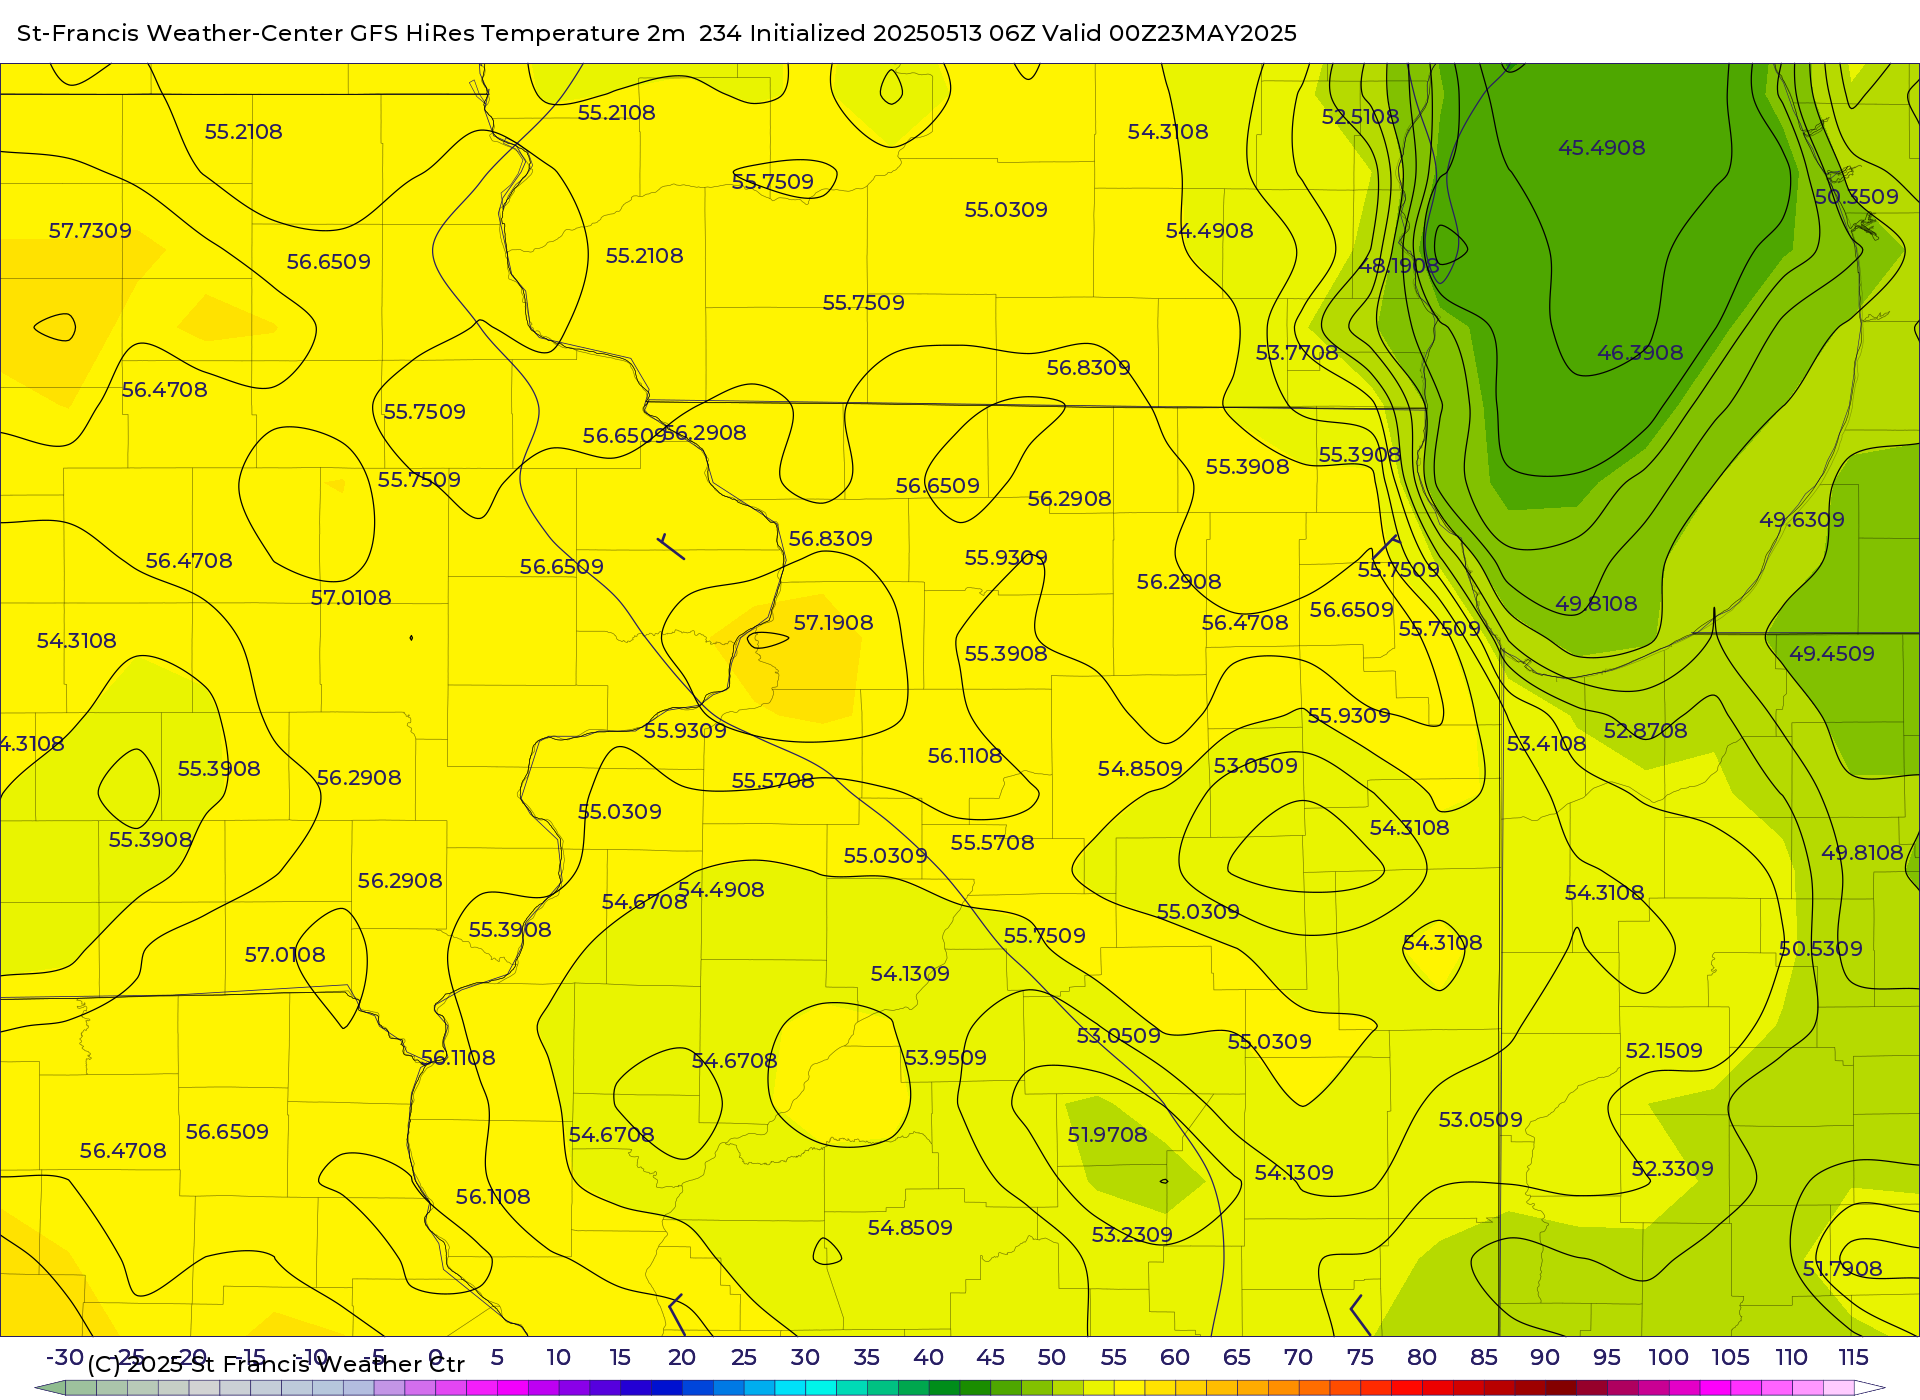Click the color scale label 115
The height and width of the screenshot is (1400, 1920).
[x=1853, y=1358]
